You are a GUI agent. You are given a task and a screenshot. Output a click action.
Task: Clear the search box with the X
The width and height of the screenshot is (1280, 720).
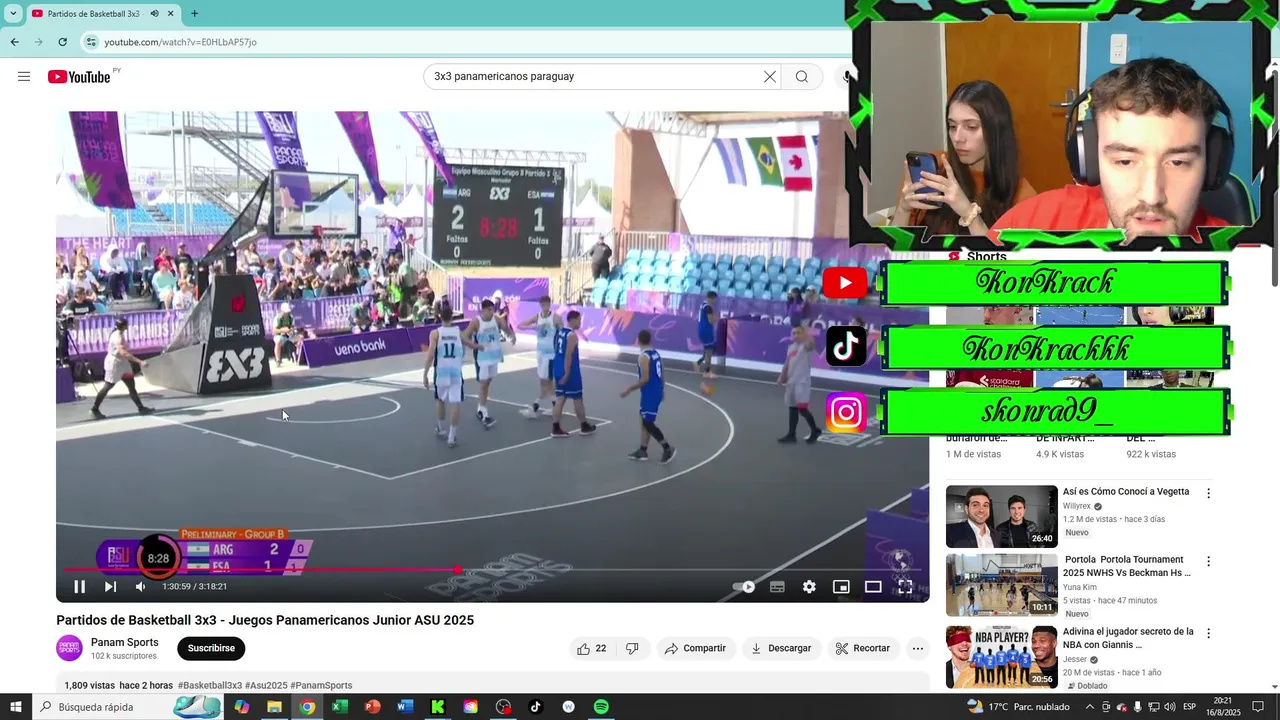(770, 77)
